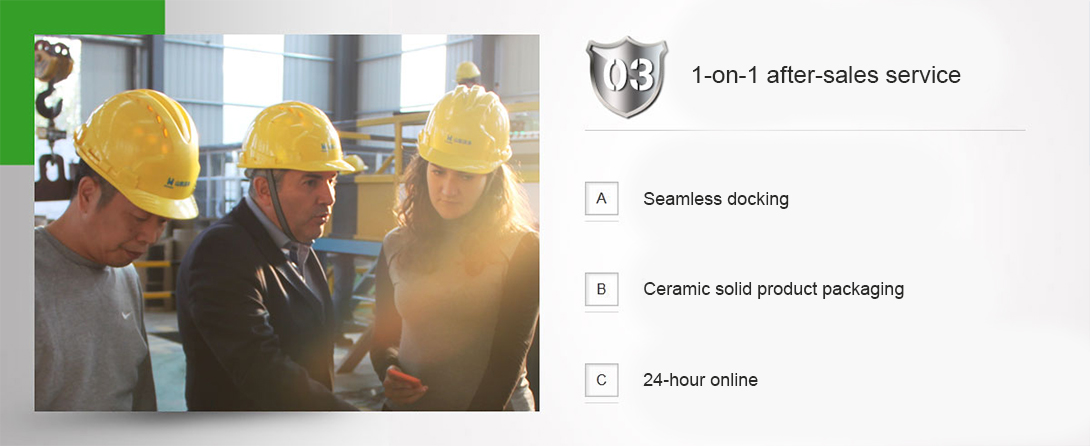Screen dimensions: 1090x446
Task: Select the letter A box icon
Action: coord(601,199)
